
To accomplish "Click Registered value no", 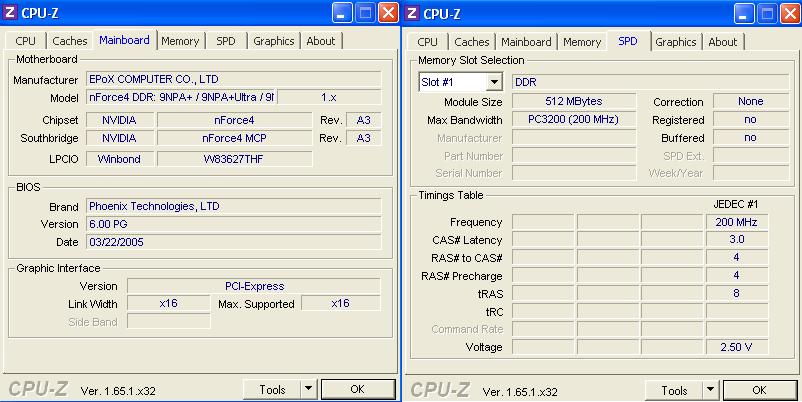I will pos(751,119).
